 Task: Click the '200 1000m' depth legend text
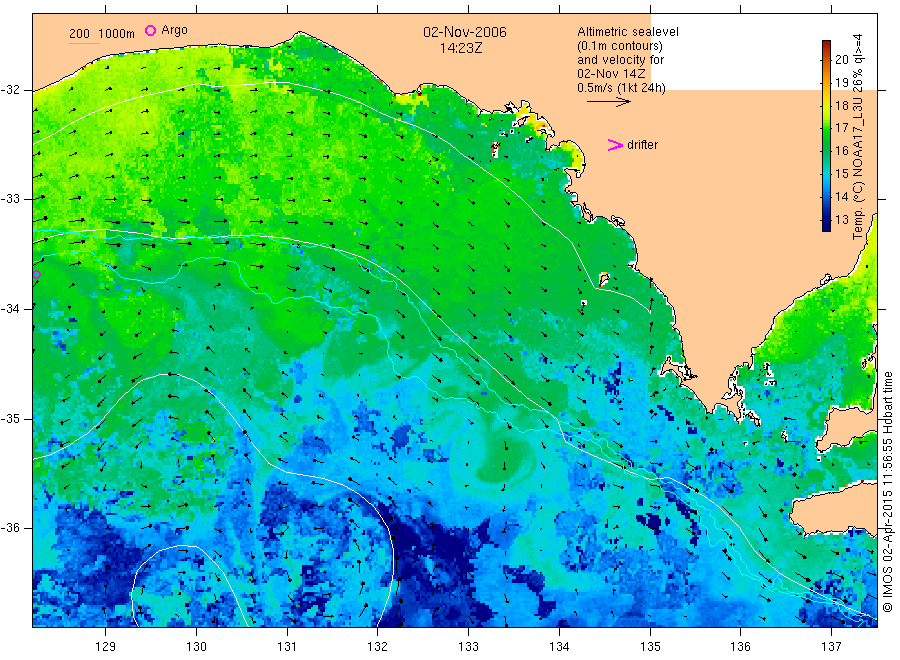(102, 34)
